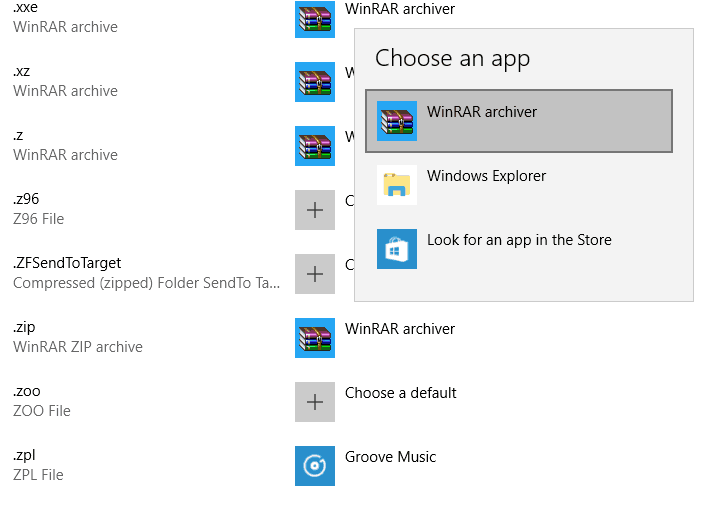Image resolution: width=705 pixels, height=527 pixels.
Task: Click the Z96 File description
Action: point(38,219)
